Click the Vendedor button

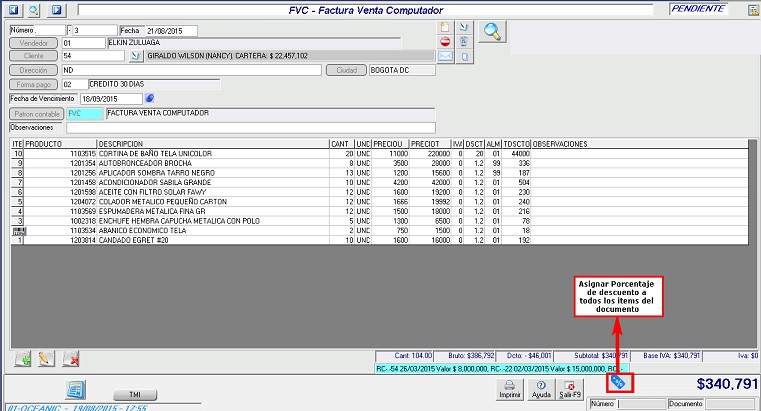[x=33, y=44]
